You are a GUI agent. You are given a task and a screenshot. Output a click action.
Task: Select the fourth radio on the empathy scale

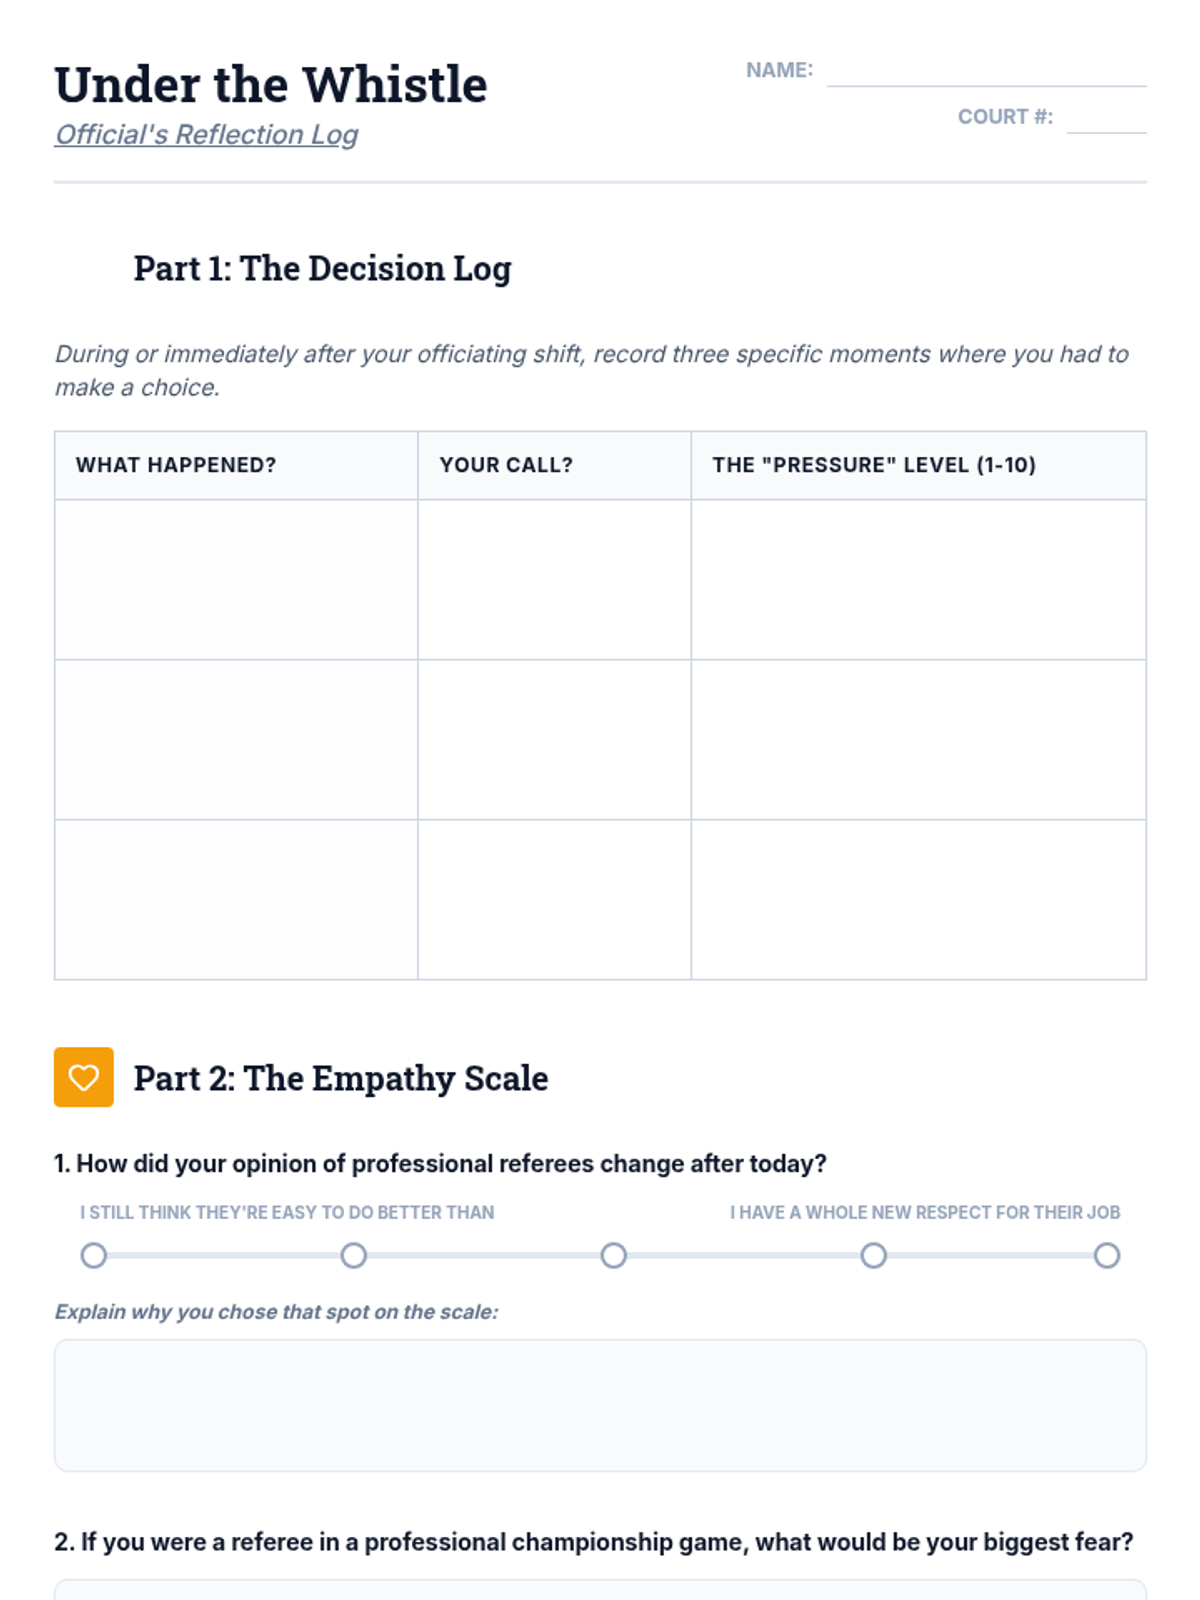click(x=874, y=1255)
